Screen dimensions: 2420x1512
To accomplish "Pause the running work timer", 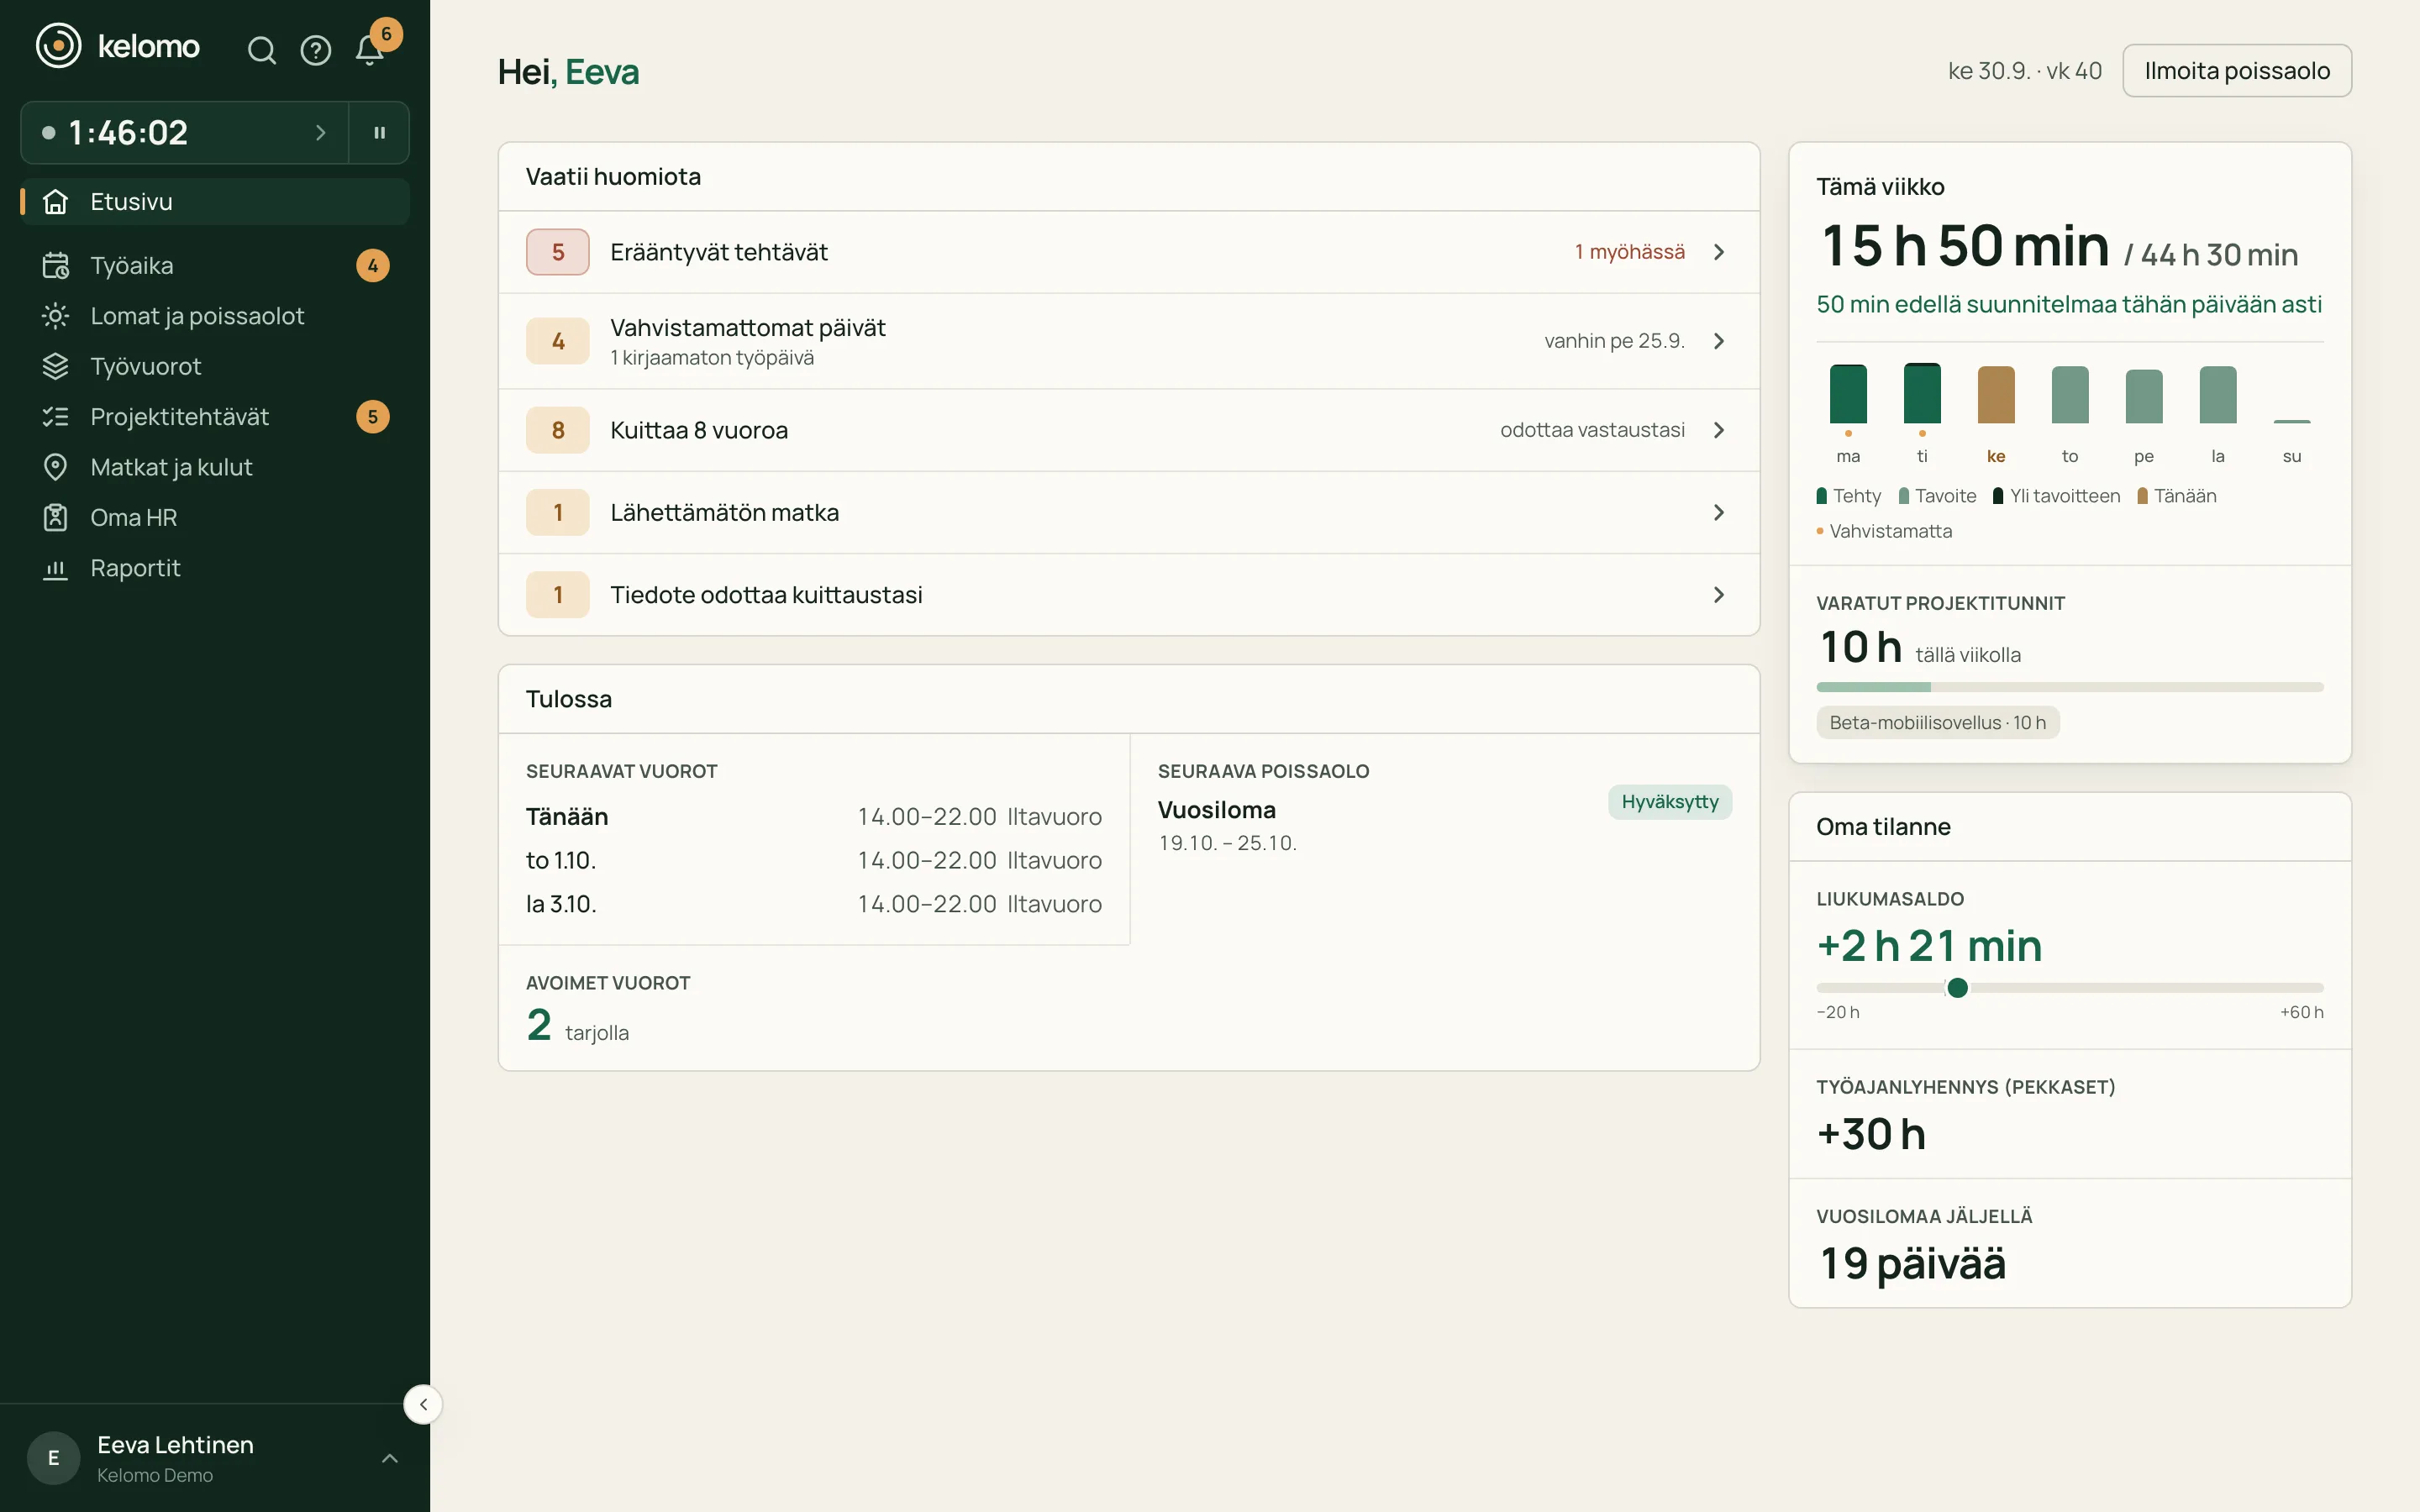I will pos(379,132).
